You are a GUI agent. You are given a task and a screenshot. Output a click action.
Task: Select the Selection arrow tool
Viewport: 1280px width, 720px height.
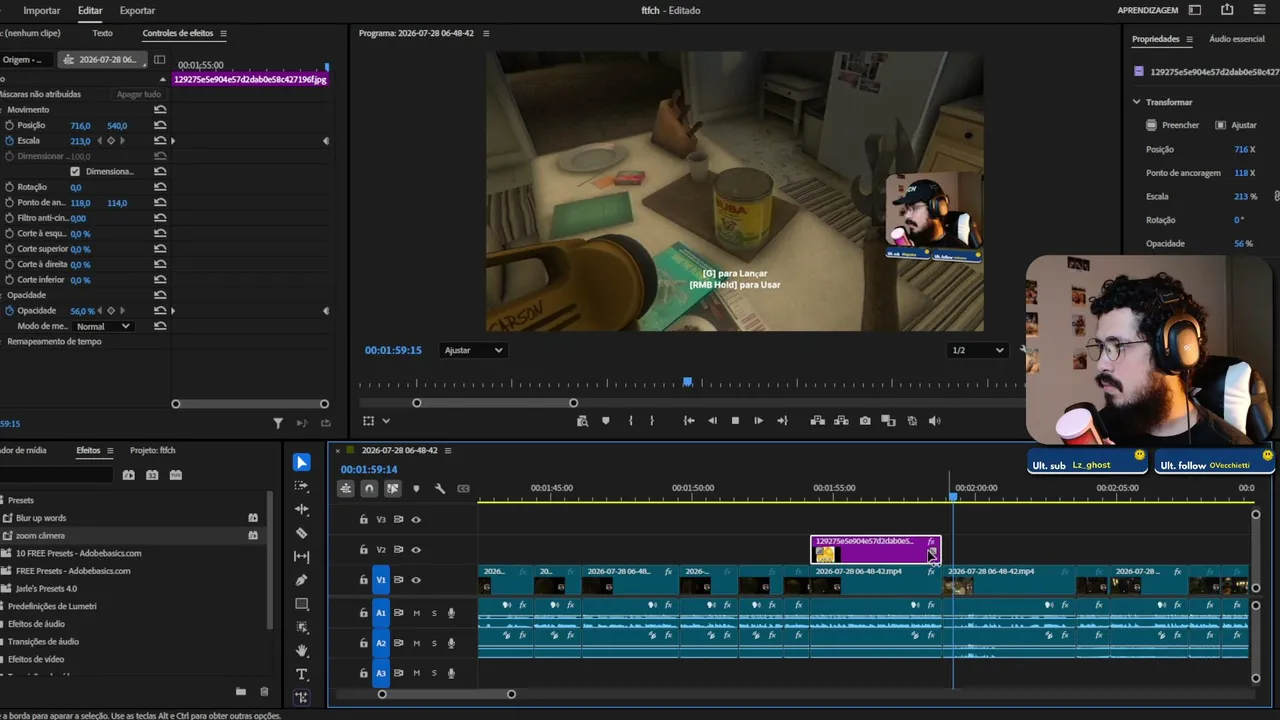[x=302, y=462]
